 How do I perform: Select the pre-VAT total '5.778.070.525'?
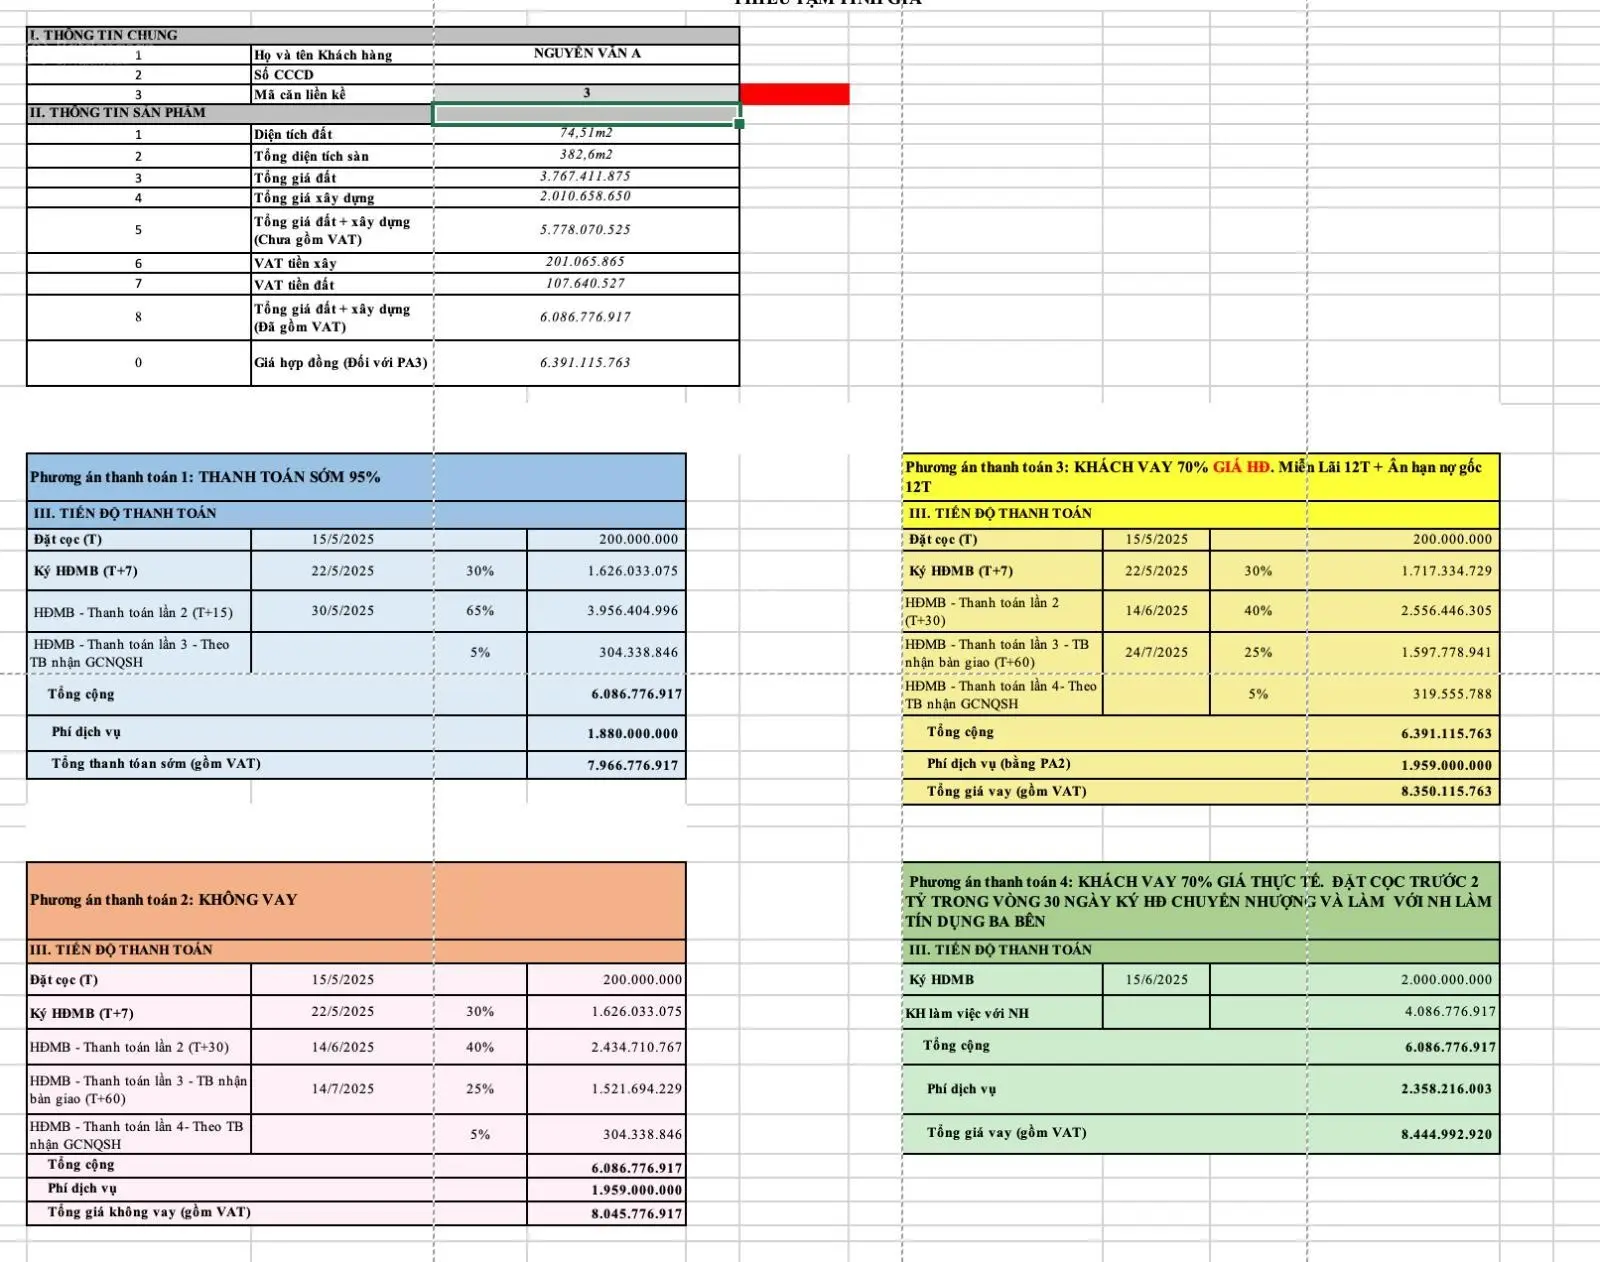pyautogui.click(x=586, y=230)
